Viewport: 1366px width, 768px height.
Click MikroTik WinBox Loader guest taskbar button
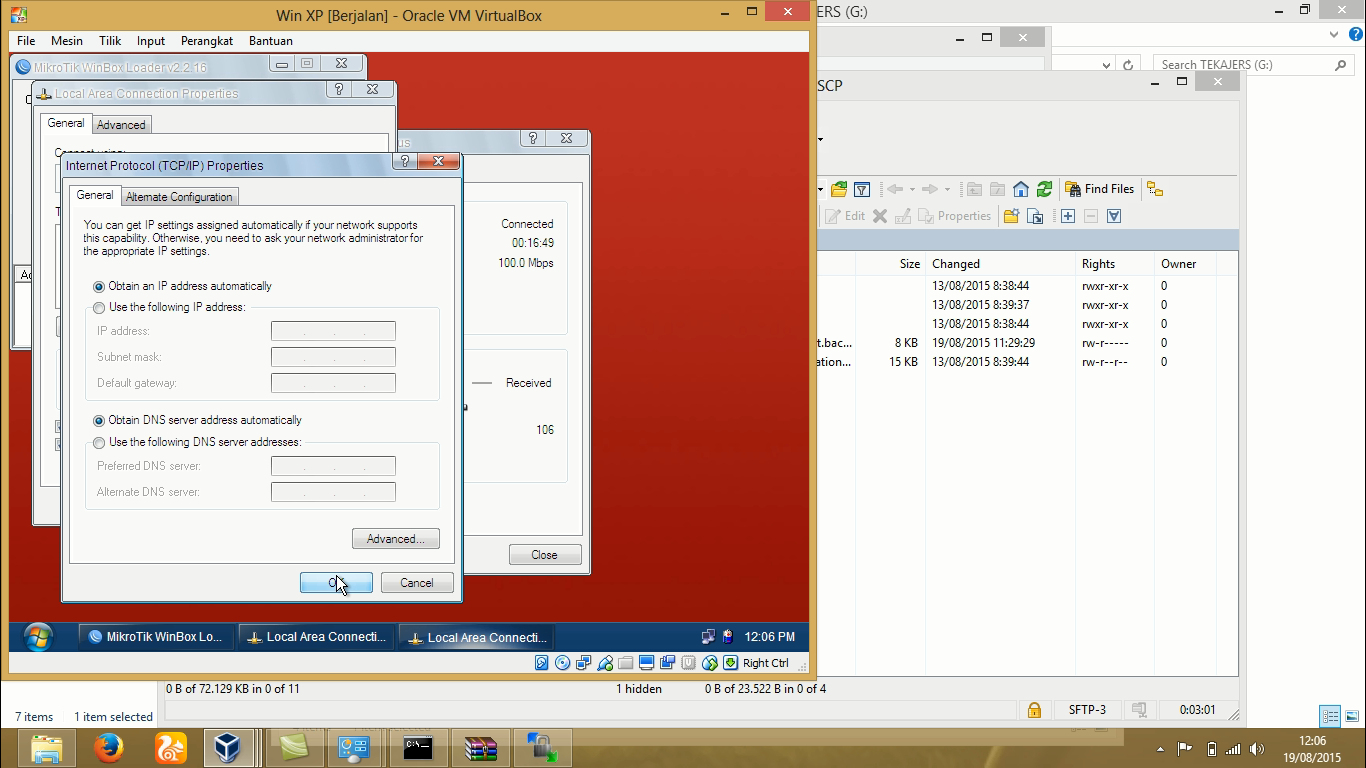click(157, 637)
